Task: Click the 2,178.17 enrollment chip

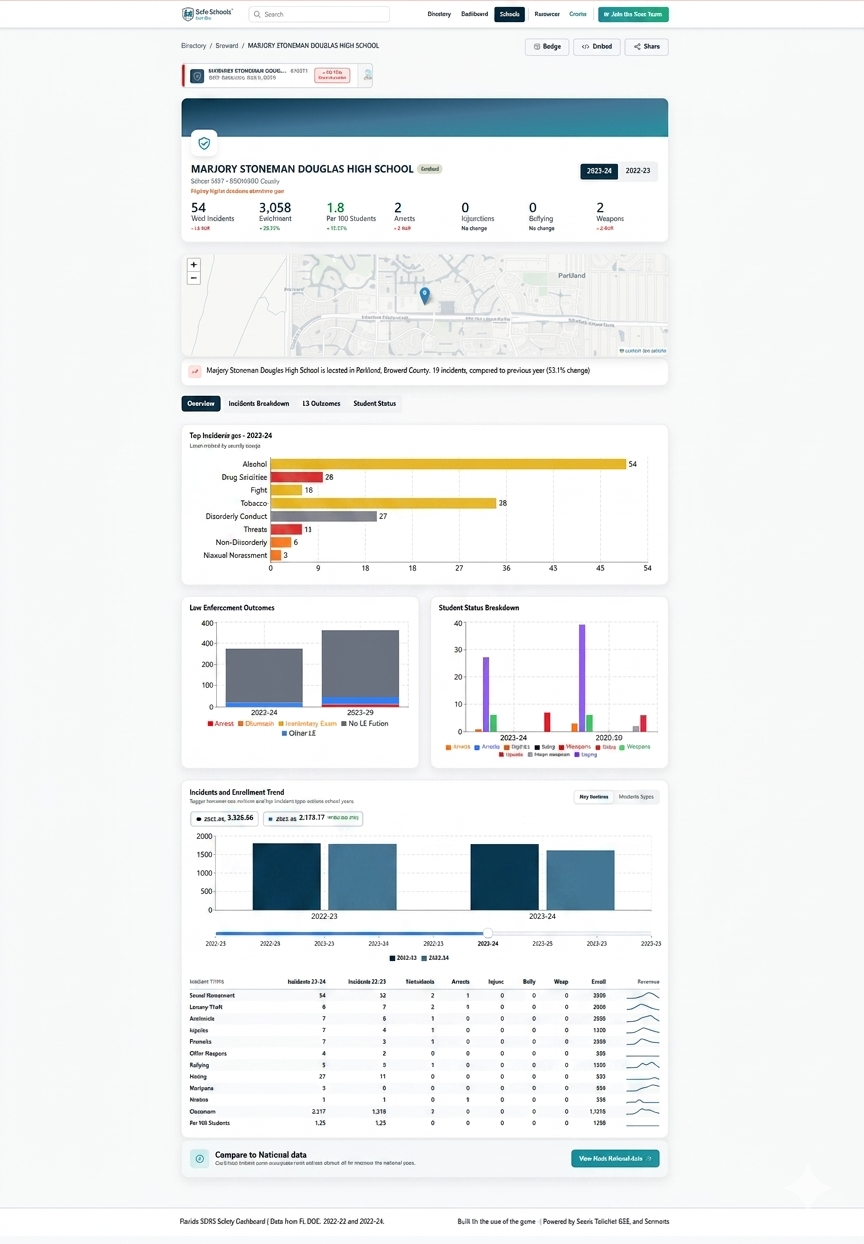Action: [x=313, y=818]
